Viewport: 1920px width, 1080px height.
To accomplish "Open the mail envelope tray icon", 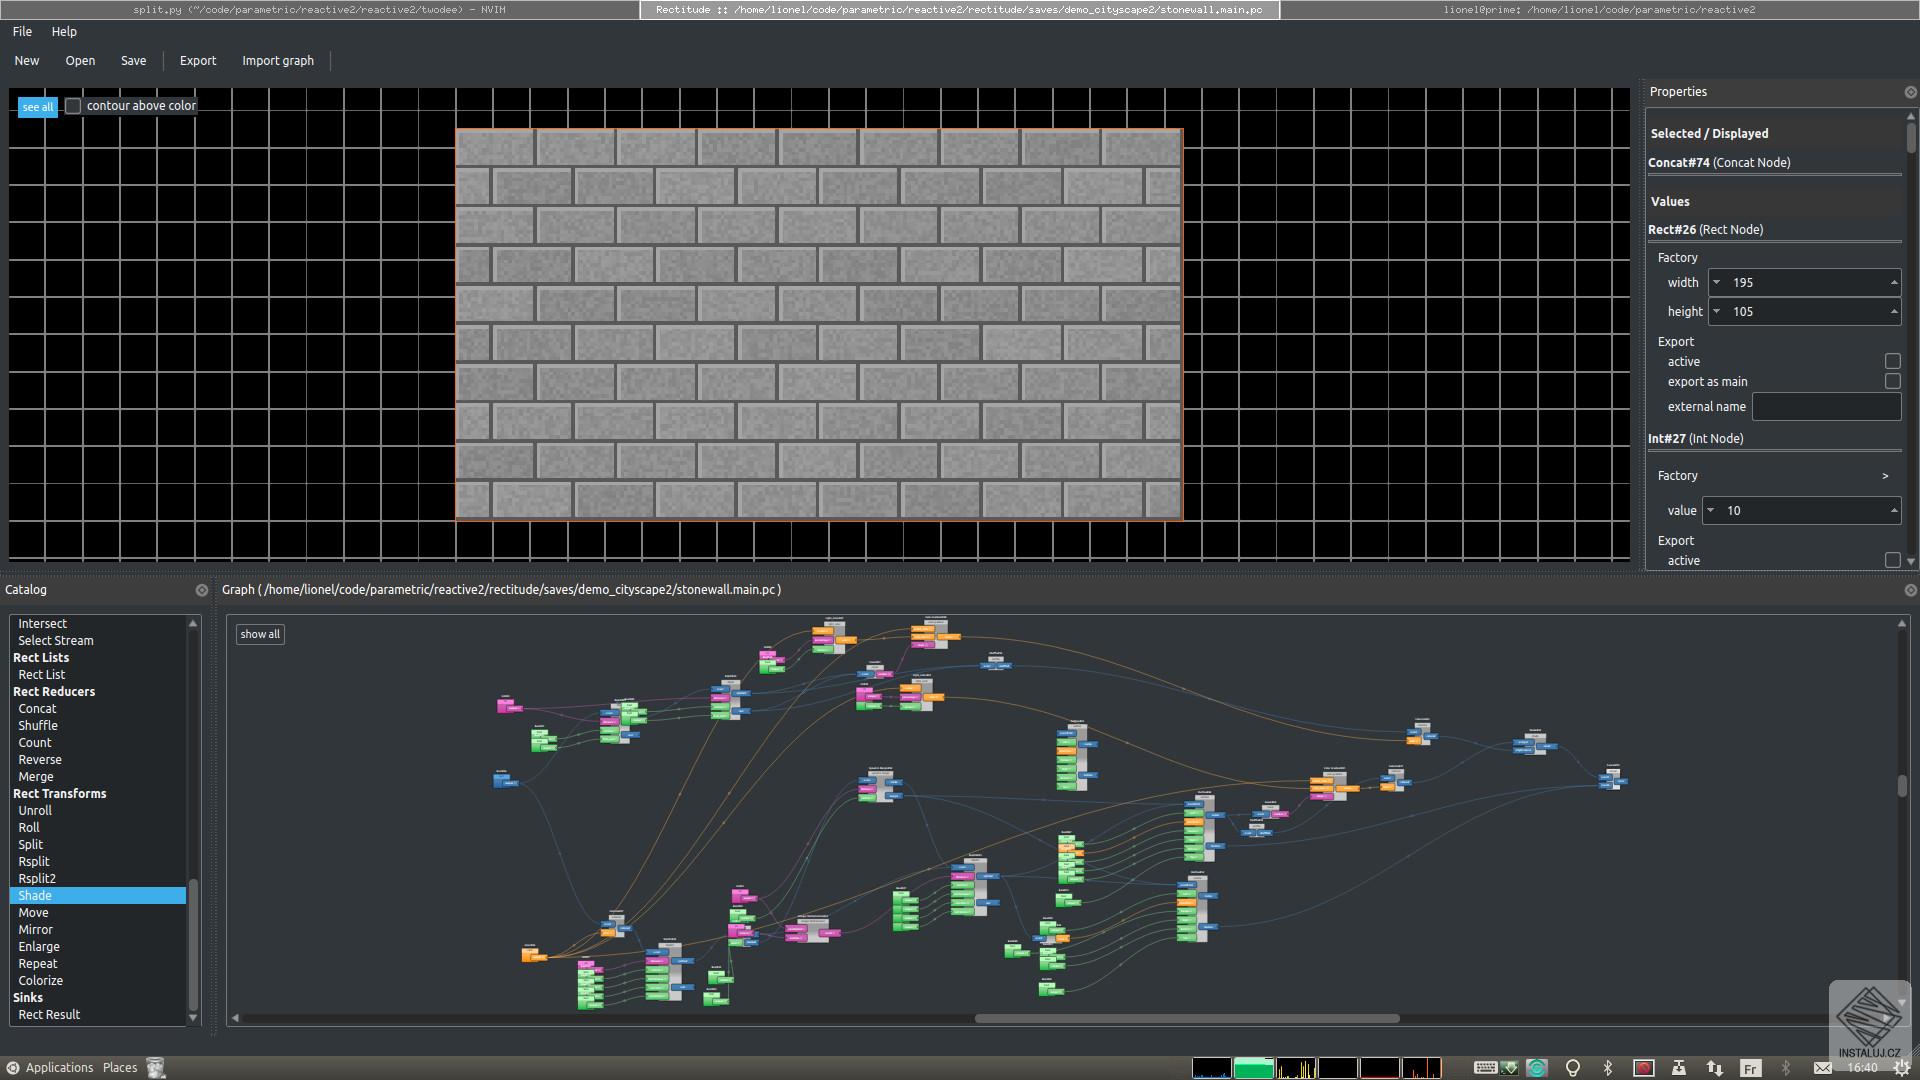I will click(1822, 1068).
